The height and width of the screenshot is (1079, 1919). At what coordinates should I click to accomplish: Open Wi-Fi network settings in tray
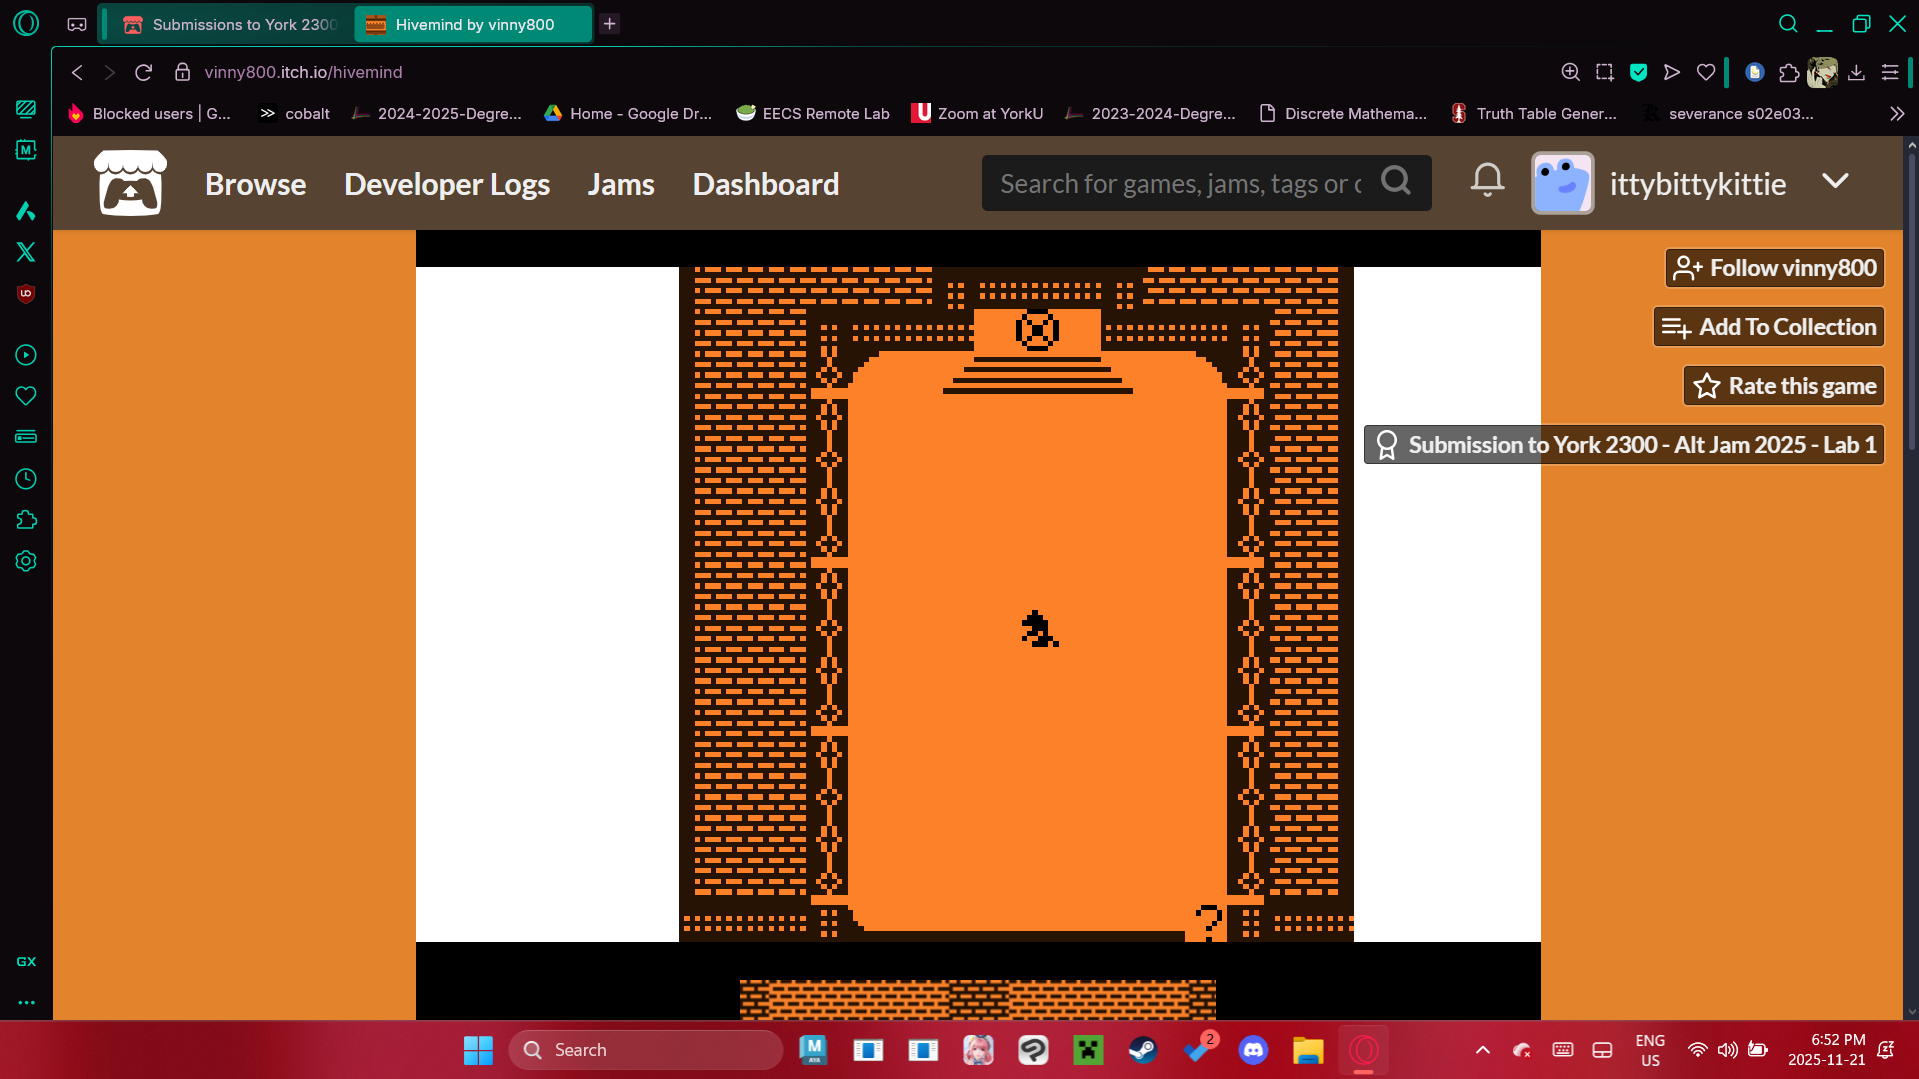click(x=1697, y=1050)
